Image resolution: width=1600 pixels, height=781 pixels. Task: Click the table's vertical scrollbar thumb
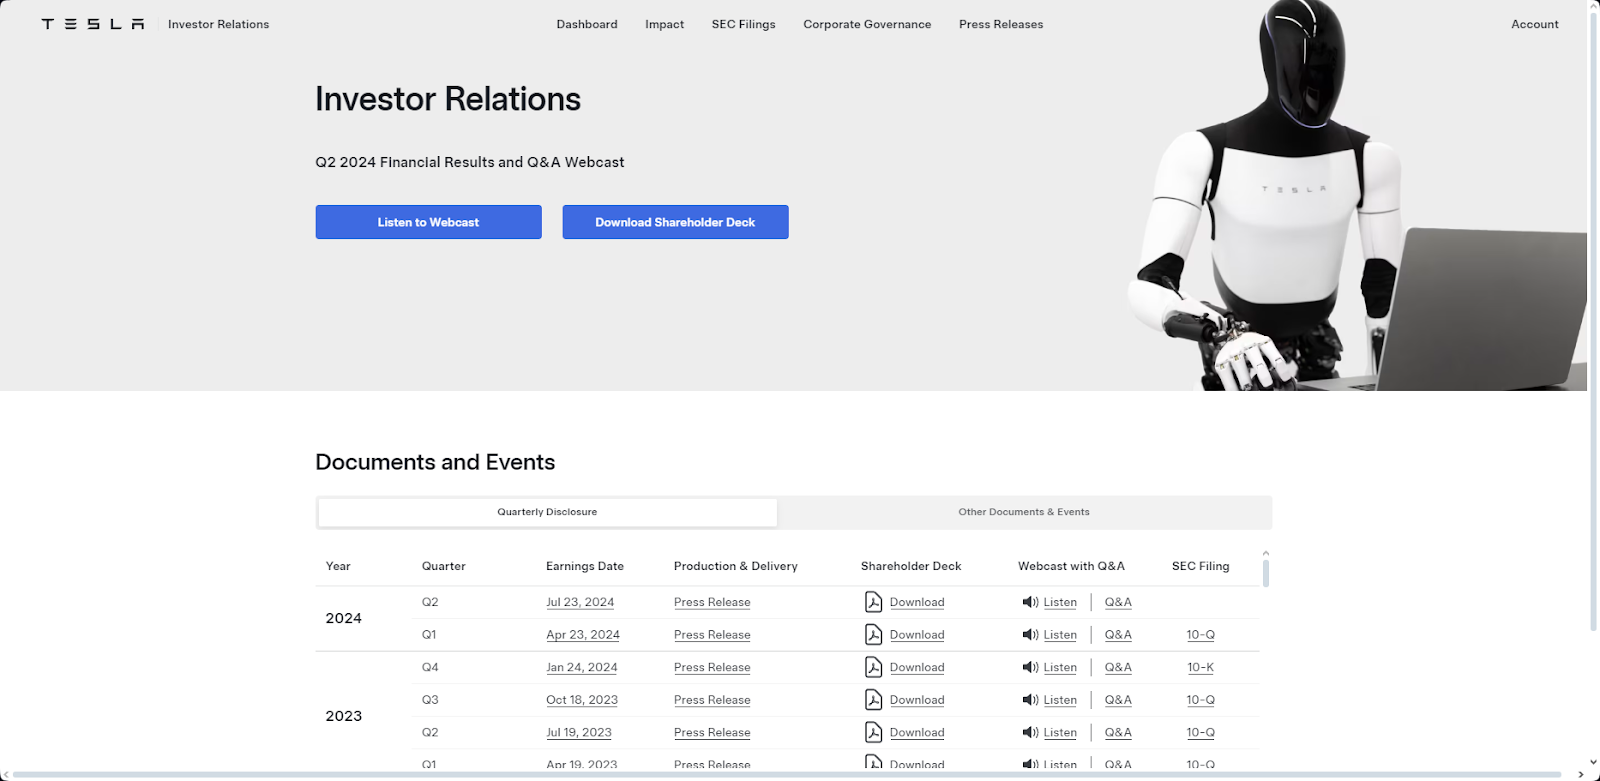tap(1266, 573)
